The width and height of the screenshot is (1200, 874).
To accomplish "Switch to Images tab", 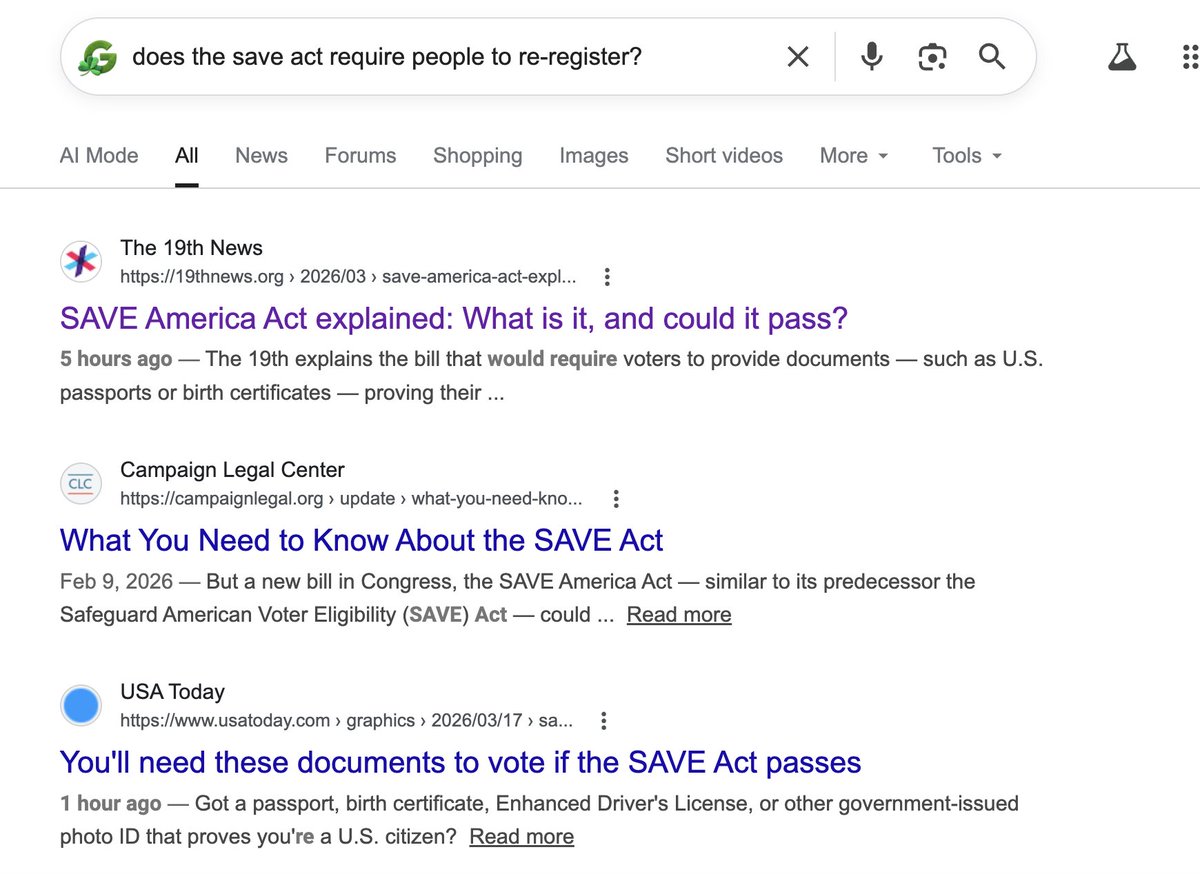I will point(594,156).
